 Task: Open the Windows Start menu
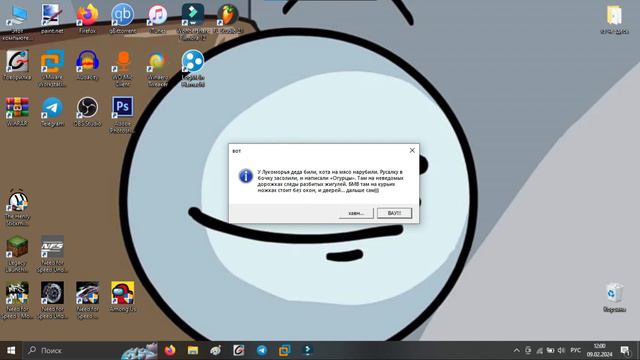click(x=11, y=350)
